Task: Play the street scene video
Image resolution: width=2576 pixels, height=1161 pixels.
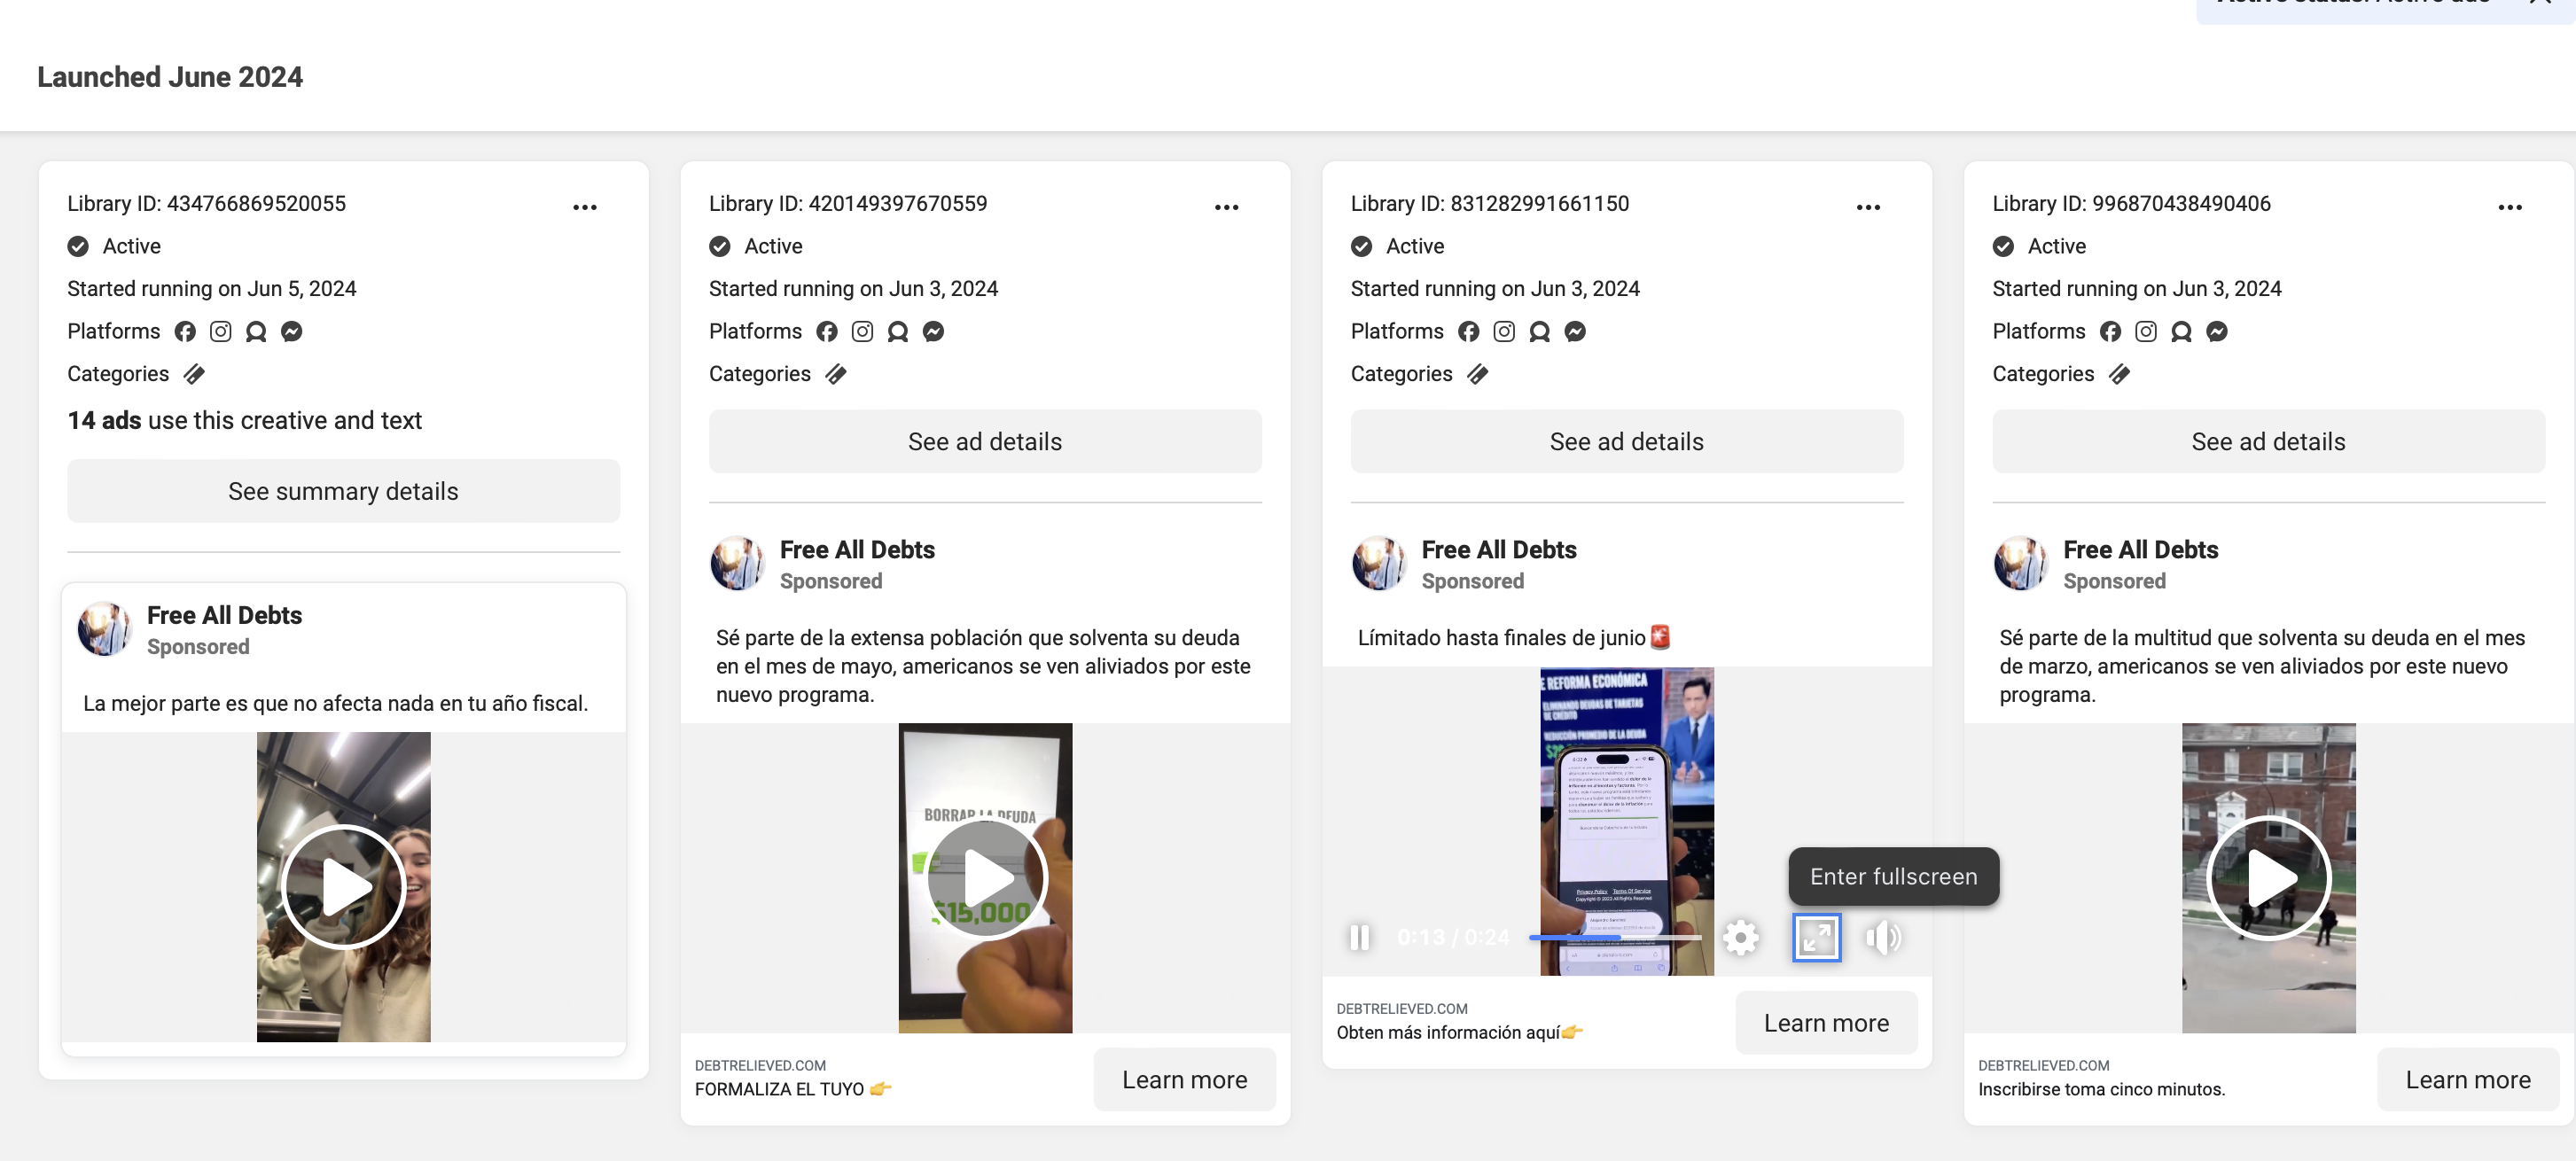Action: pos(2268,878)
